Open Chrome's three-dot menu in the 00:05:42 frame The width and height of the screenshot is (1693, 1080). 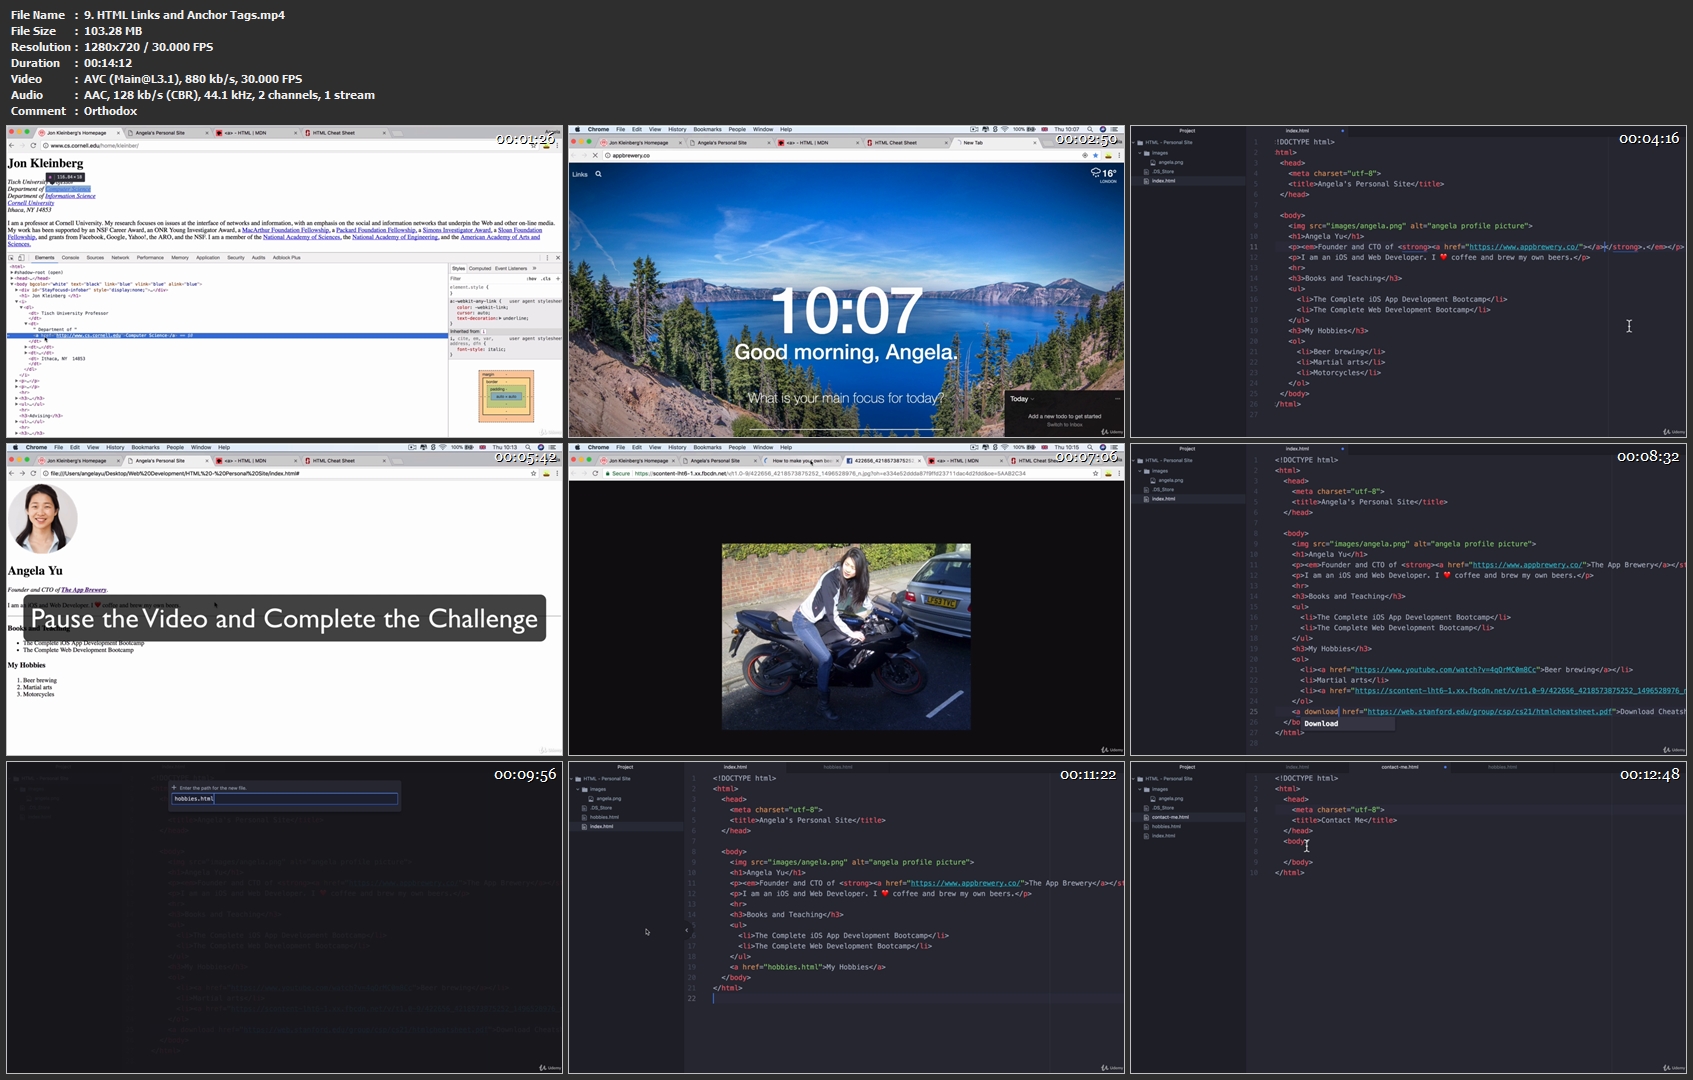[557, 473]
